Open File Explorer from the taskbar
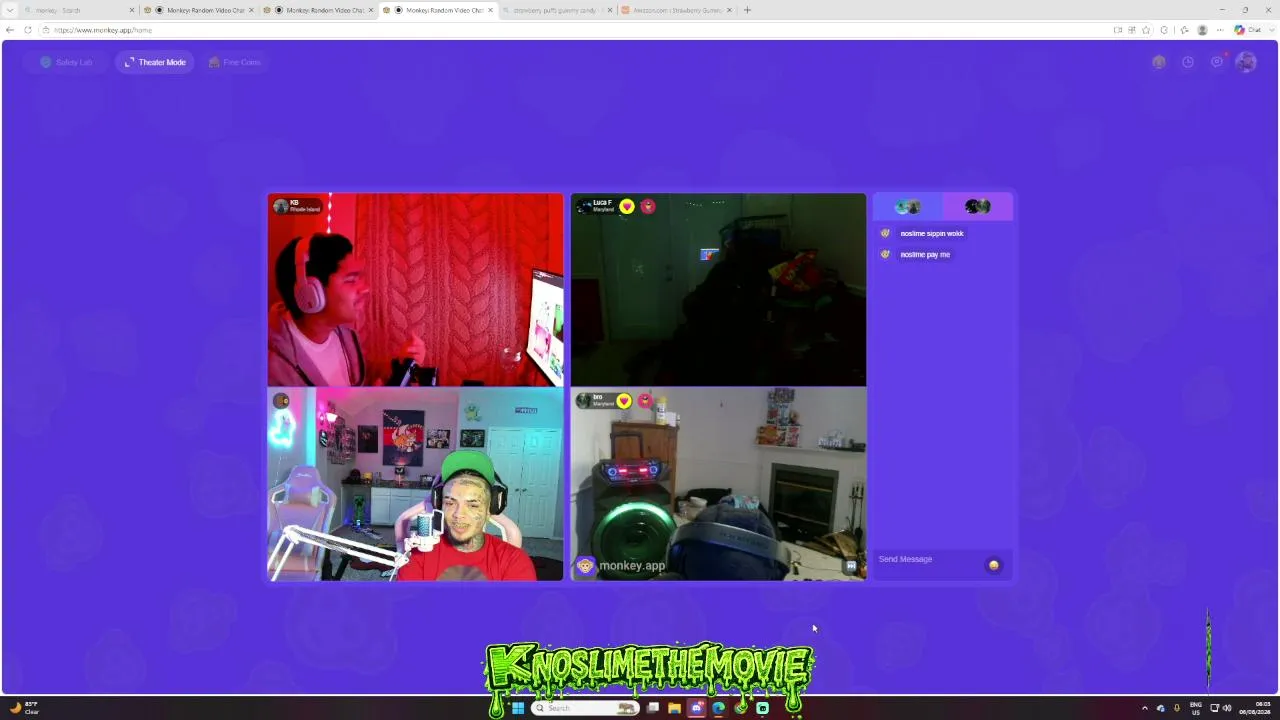Viewport: 1280px width, 720px height. [x=675, y=708]
